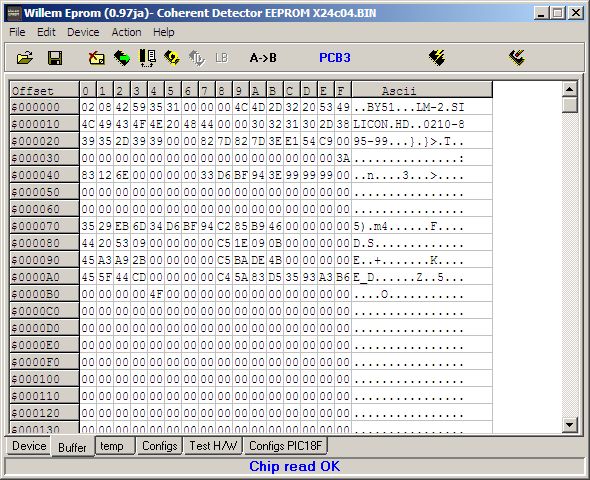Click the open file folder icon
The width and height of the screenshot is (590, 480).
coord(25,58)
